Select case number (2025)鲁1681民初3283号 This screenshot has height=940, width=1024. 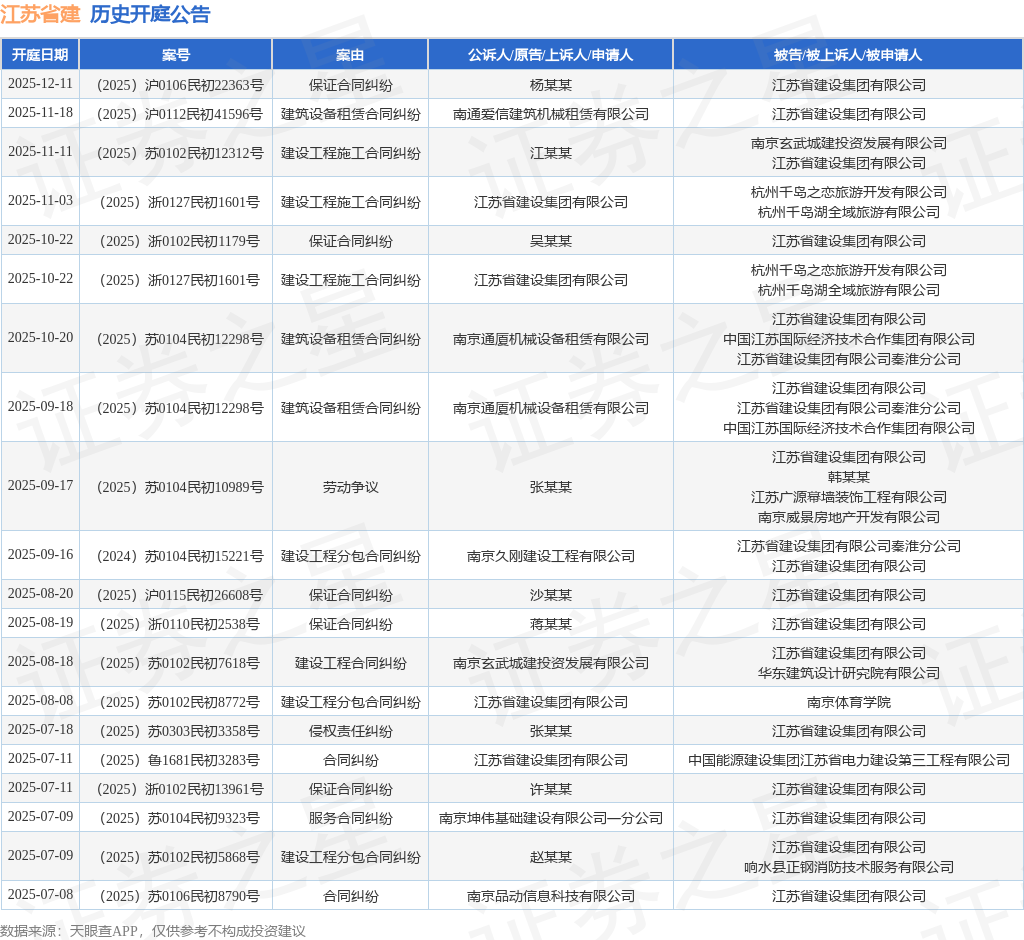point(180,760)
